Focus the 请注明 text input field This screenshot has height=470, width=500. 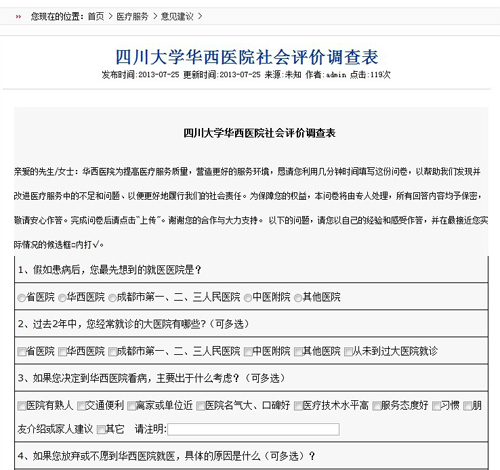click(x=253, y=429)
